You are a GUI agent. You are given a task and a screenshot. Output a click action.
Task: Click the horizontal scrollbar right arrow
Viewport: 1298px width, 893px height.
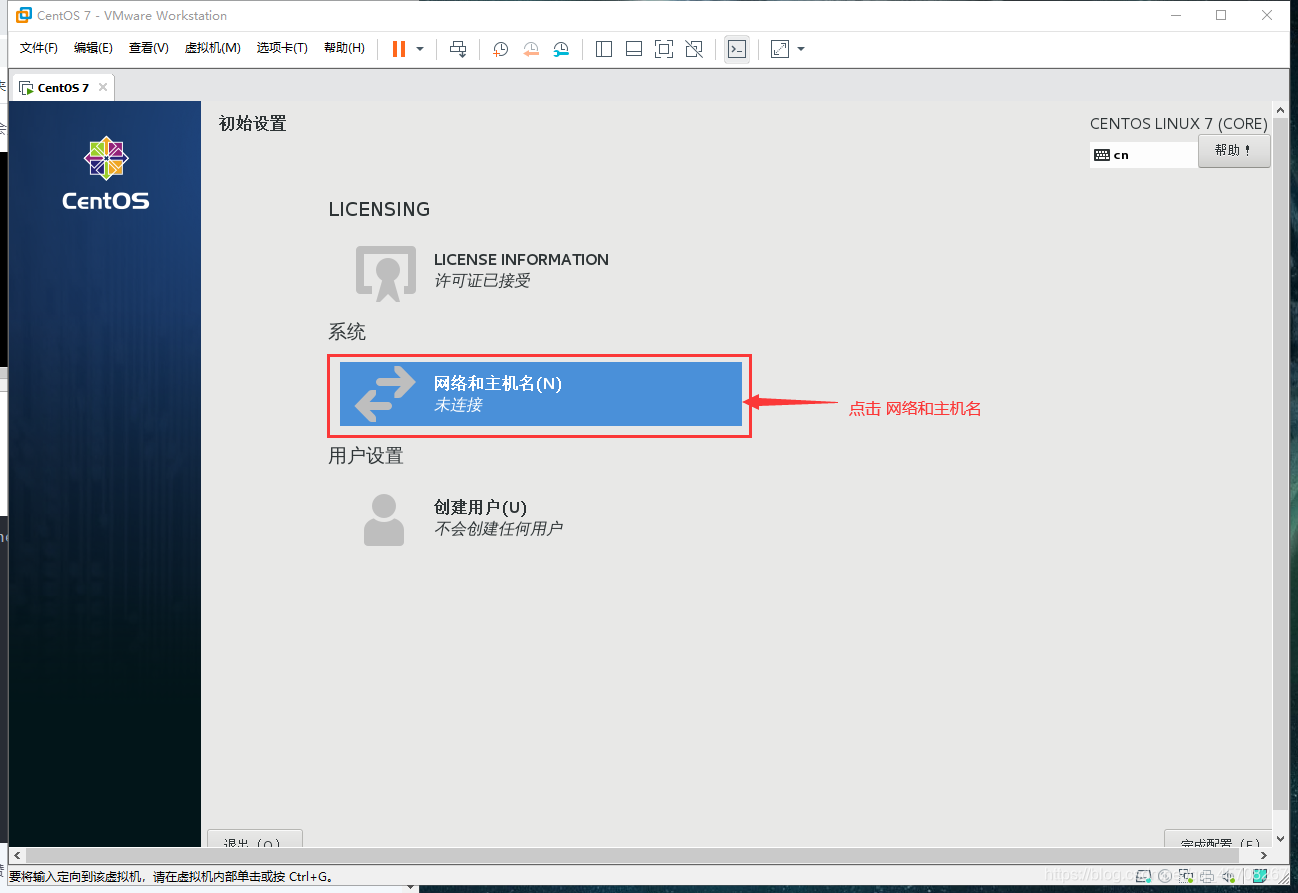pos(1265,857)
